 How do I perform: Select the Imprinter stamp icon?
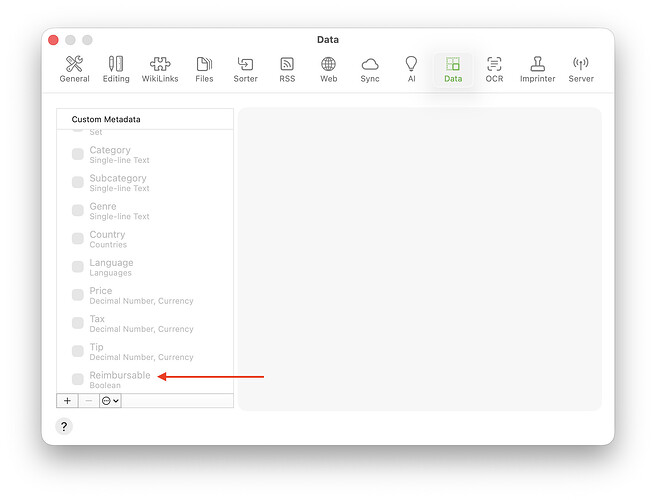tap(537, 69)
